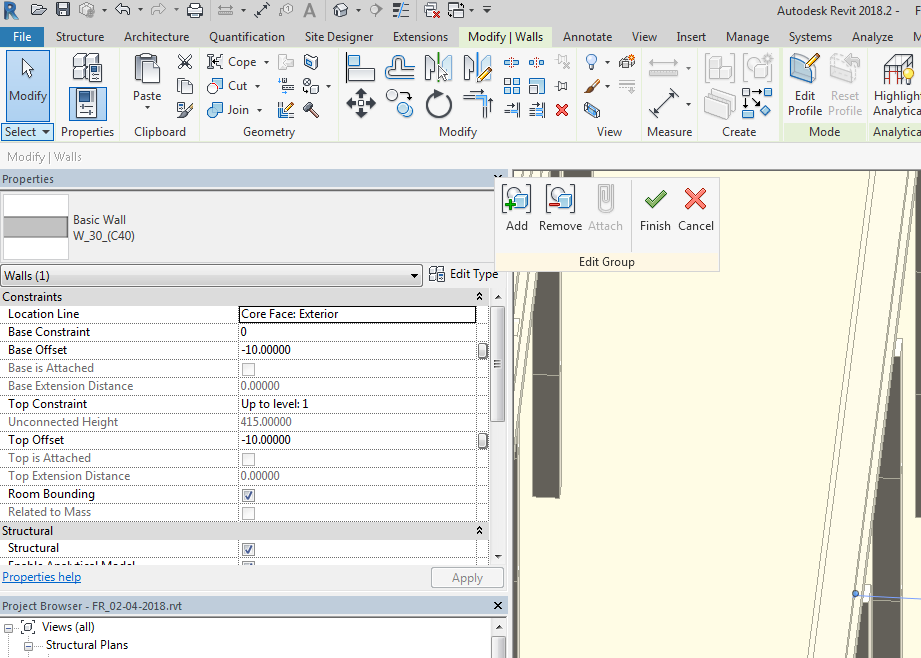Viewport: 921px width, 658px height.
Task: Open the Edit Profile tool
Action: coord(804,84)
